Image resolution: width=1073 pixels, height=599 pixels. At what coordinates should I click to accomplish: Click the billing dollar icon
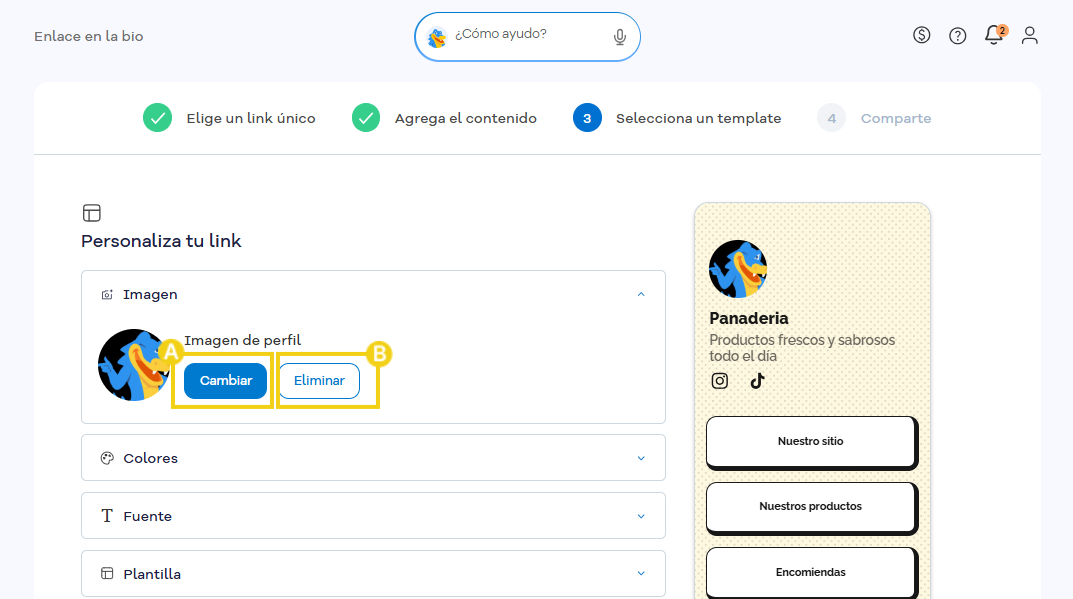point(921,35)
